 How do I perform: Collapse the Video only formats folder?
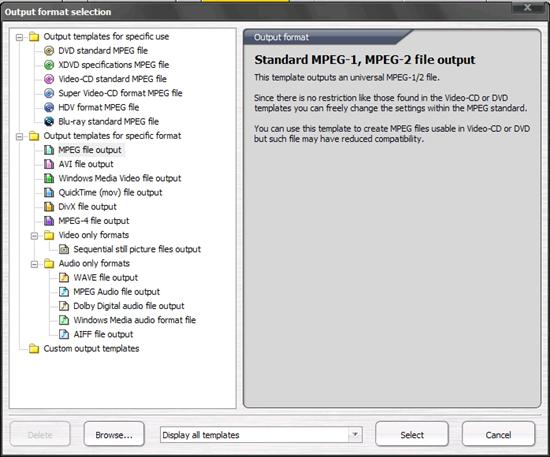34,235
